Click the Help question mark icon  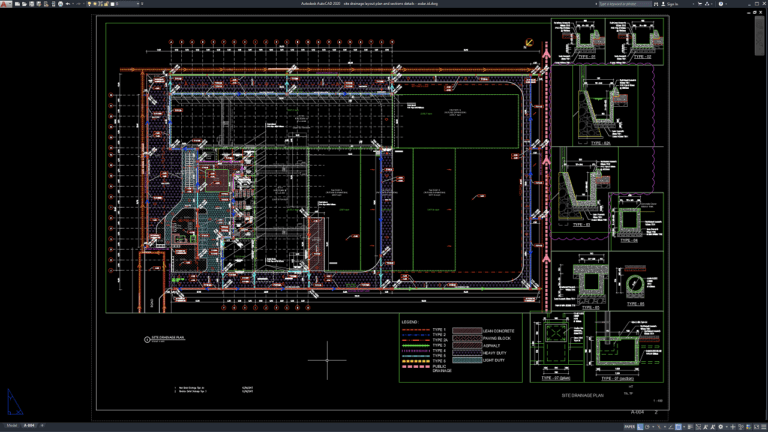721,4
